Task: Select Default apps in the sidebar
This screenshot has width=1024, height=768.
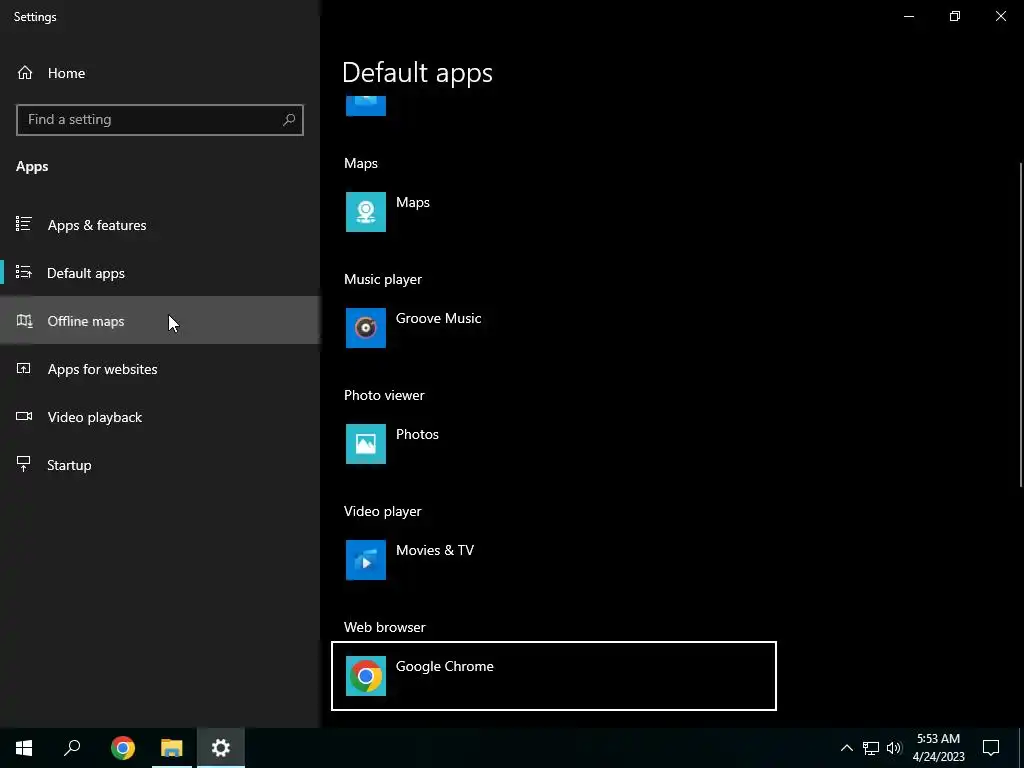Action: tap(160, 272)
